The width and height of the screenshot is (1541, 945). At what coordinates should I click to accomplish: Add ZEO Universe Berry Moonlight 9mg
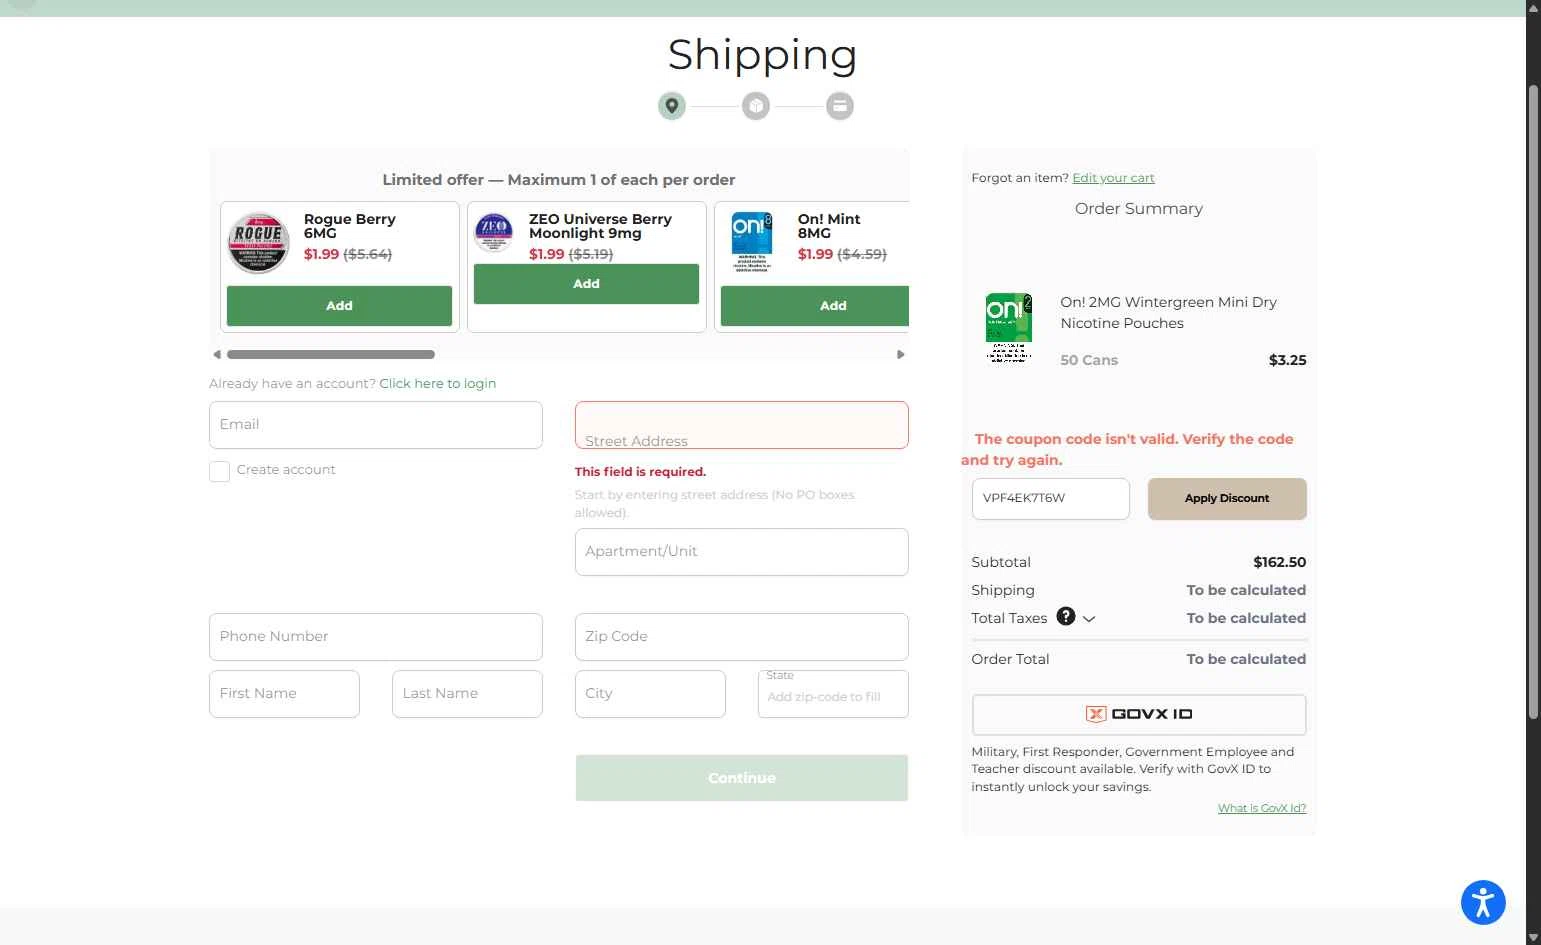pyautogui.click(x=586, y=284)
